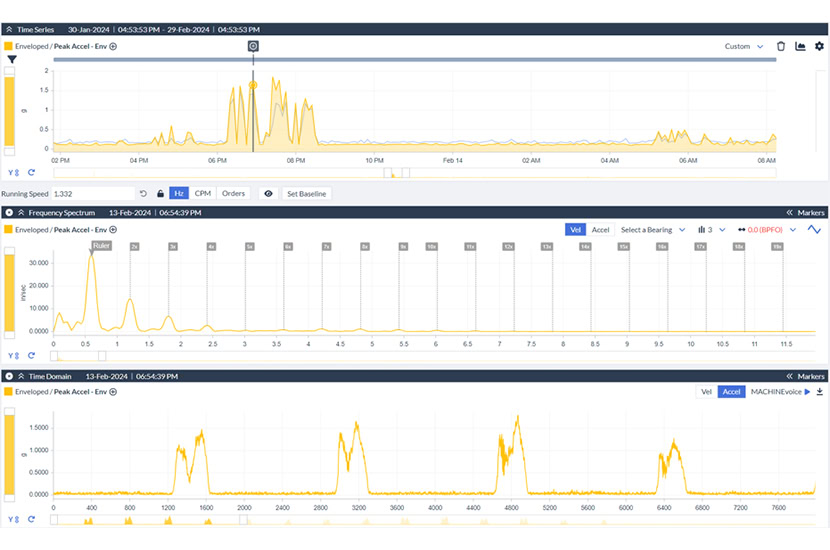Click the Ruler marker on the spectrum
Viewport: 830px width, 550px height.
[101, 246]
